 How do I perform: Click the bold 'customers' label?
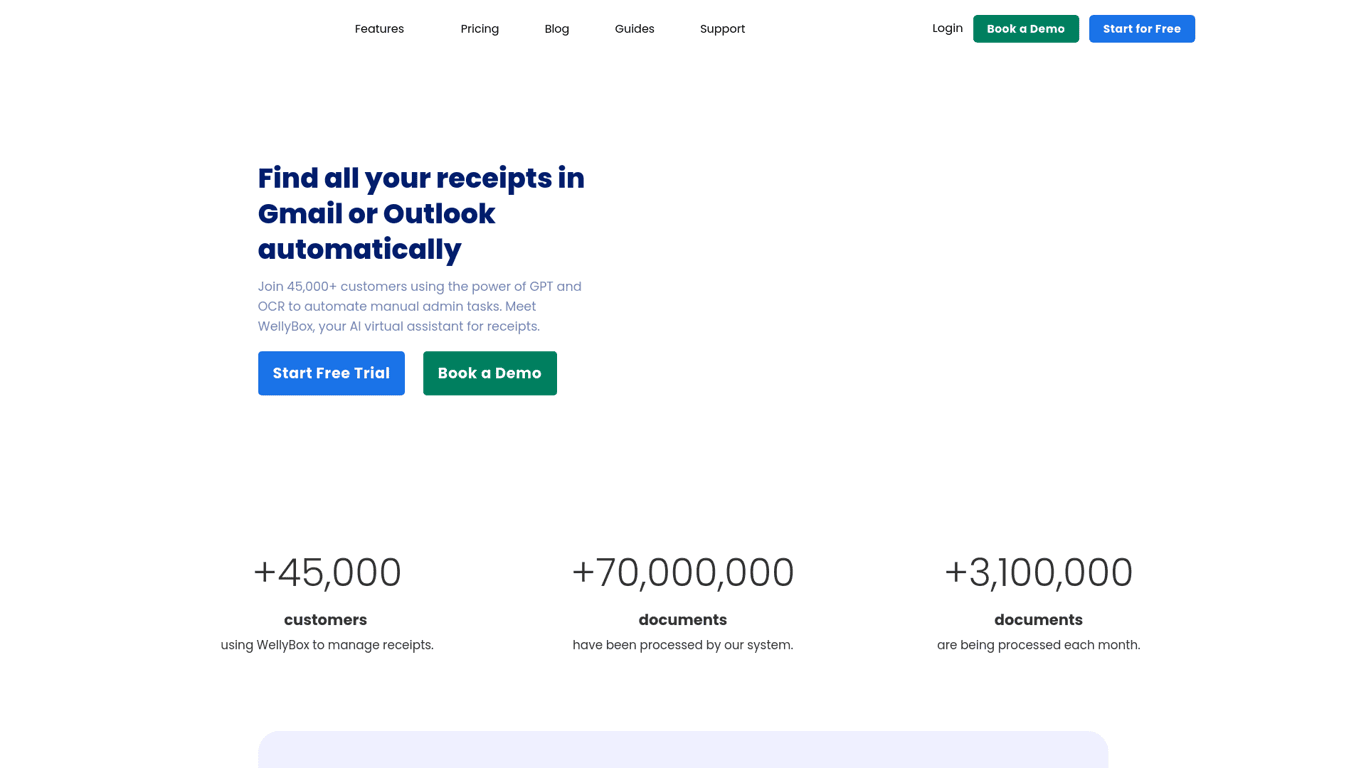click(x=325, y=620)
